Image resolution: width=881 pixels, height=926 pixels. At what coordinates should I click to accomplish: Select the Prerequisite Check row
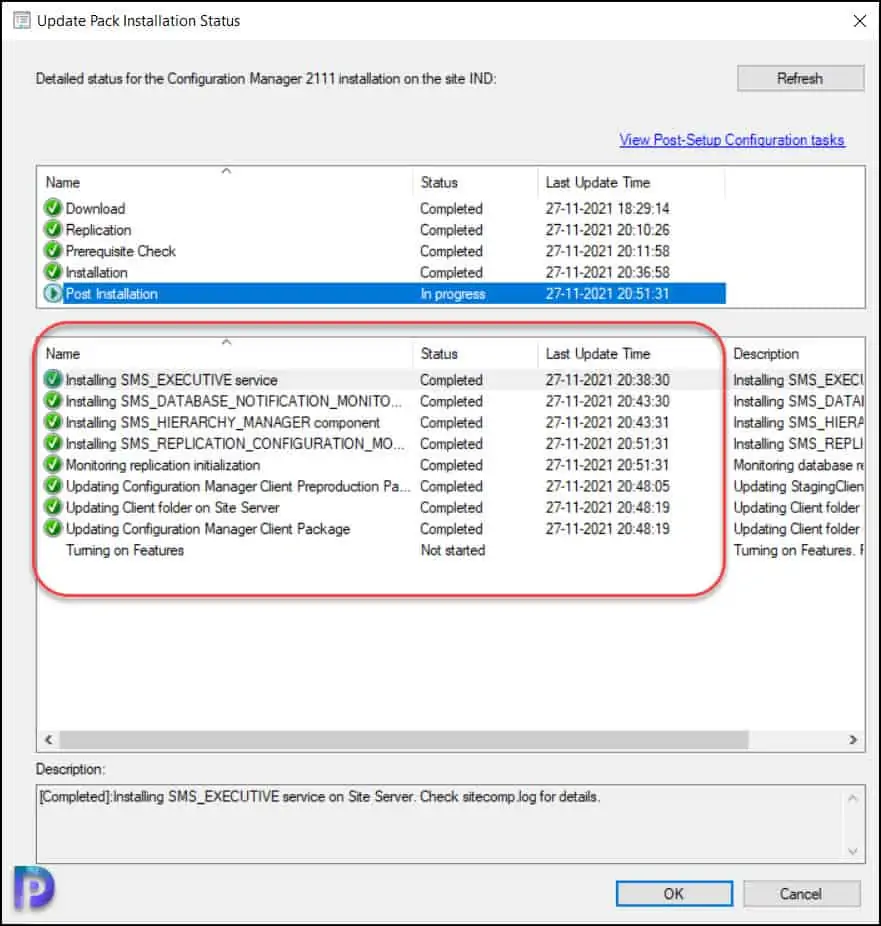tap(384, 250)
